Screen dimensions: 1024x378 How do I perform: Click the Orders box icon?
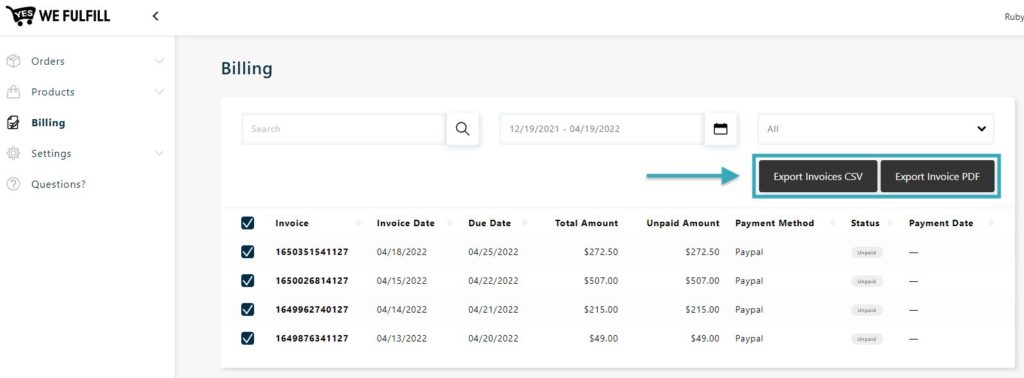tap(13, 61)
